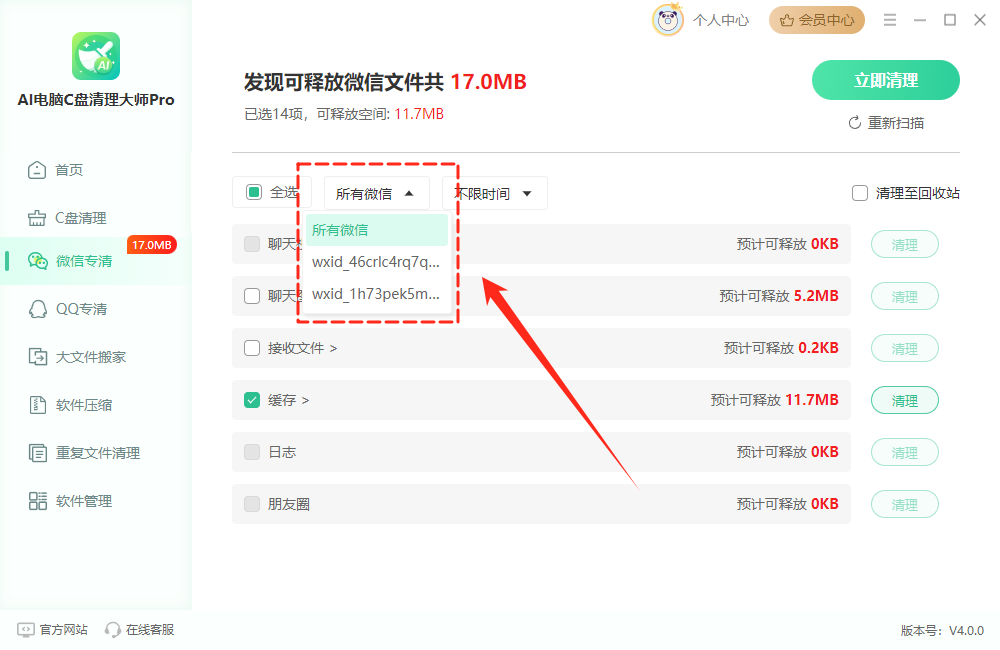Click the 日志 row label

pyautogui.click(x=282, y=452)
